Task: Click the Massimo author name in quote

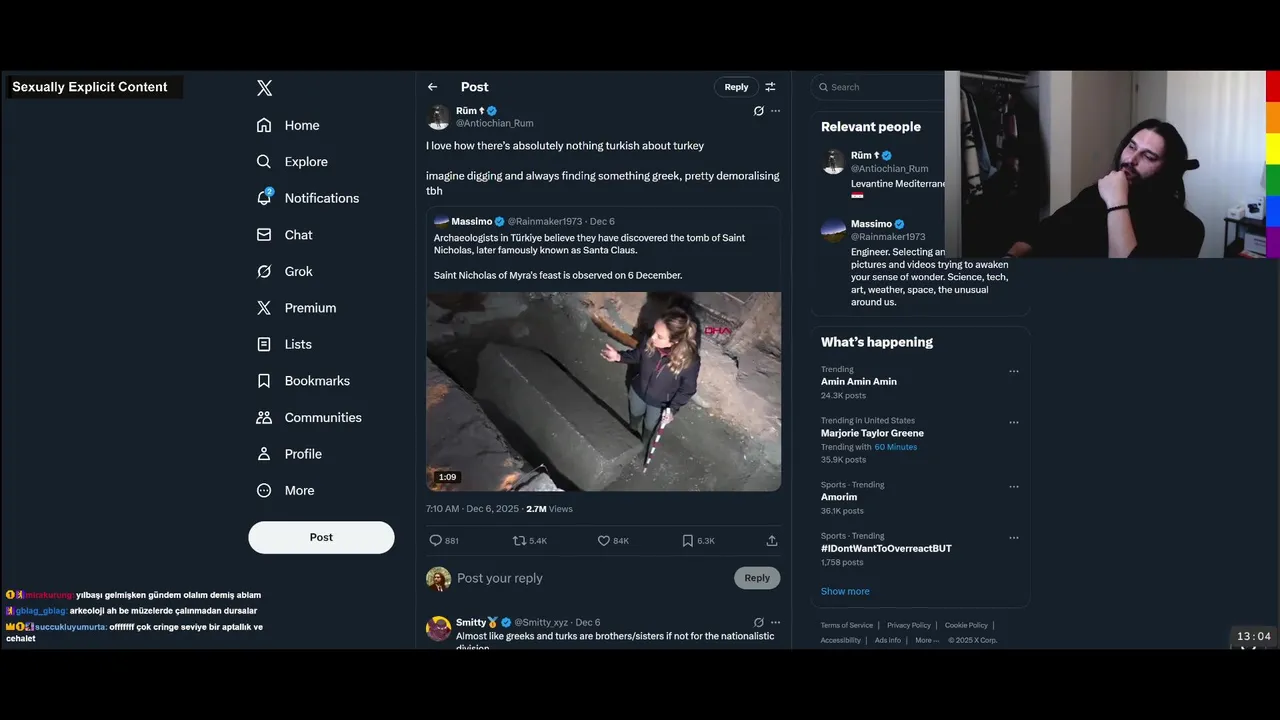Action: (472, 221)
